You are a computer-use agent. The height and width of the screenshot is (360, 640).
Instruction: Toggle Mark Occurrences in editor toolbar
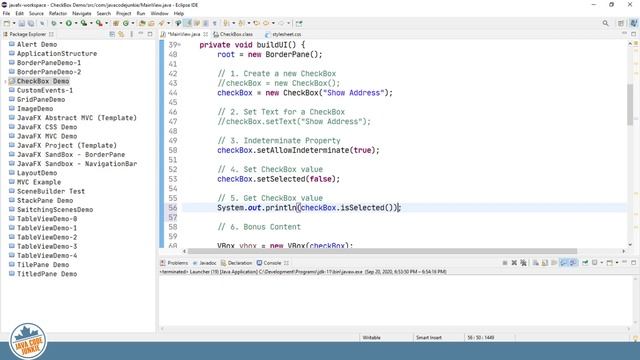pyautogui.click(x=187, y=24)
